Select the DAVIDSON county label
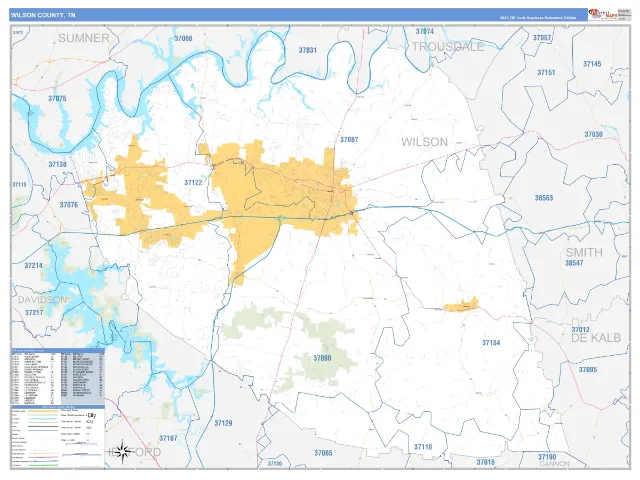Screen dimensions: 640x480 click(42, 300)
